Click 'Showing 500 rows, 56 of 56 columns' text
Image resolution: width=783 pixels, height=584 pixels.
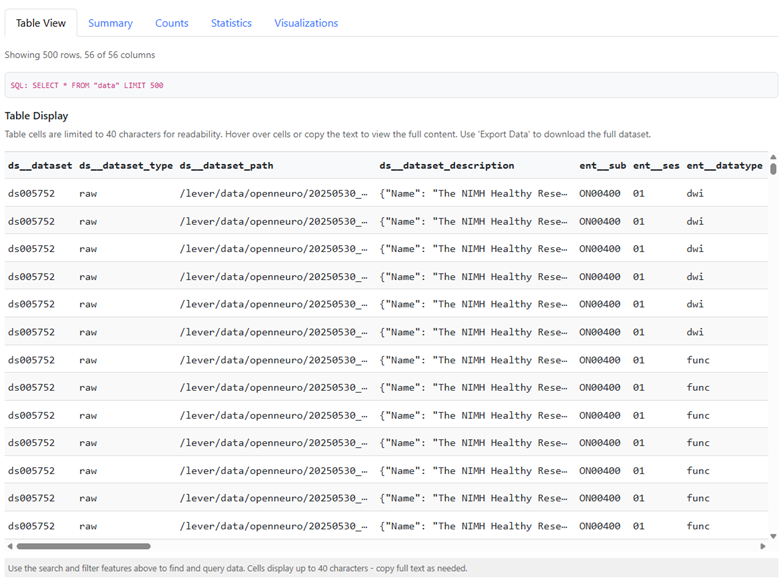80,55
